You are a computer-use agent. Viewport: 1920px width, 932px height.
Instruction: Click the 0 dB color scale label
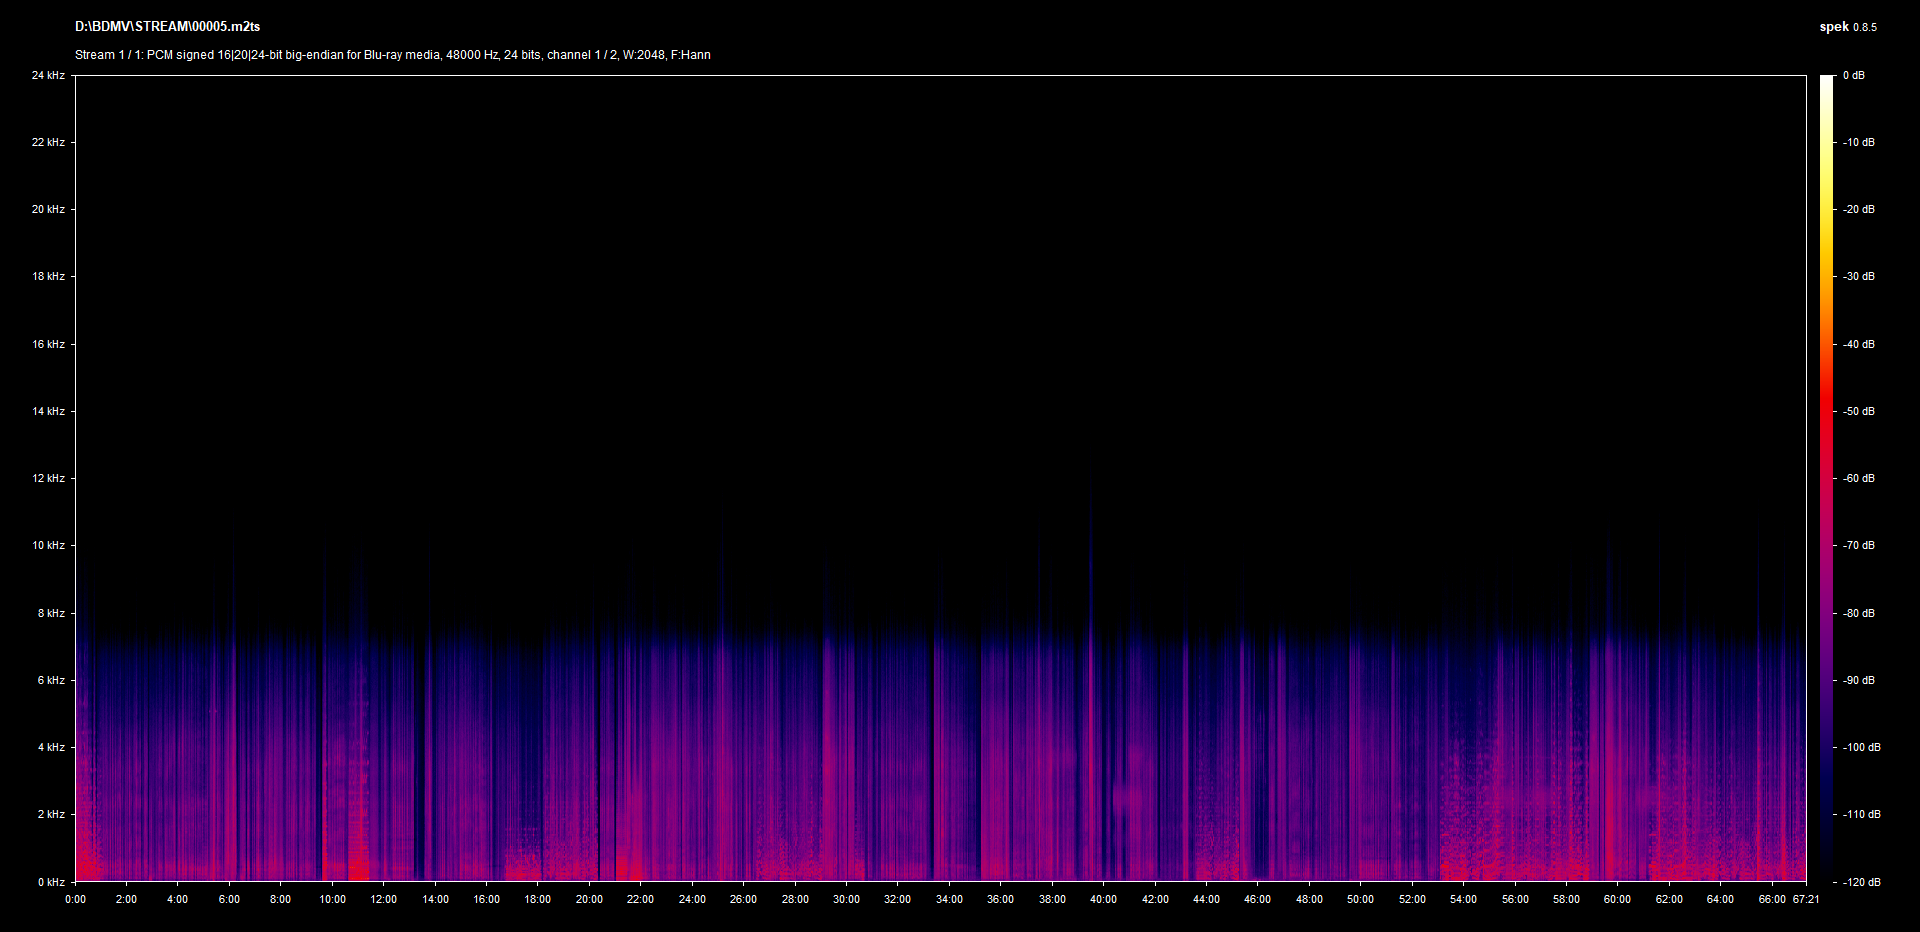pos(1854,75)
